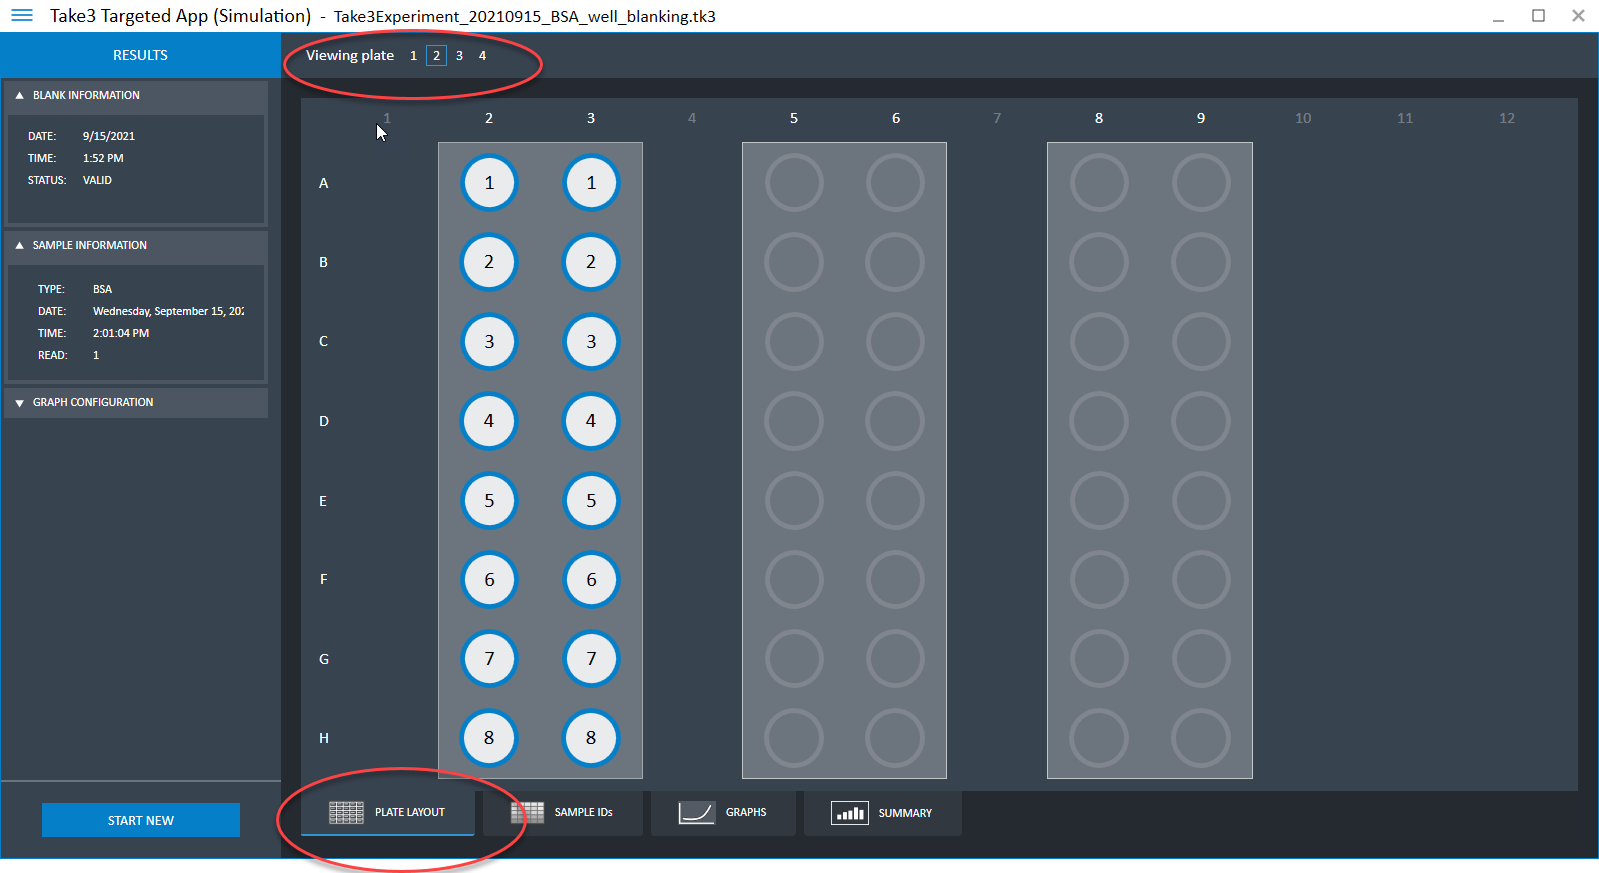1599x873 pixels.
Task: Collapse the Sample Information section
Action: [x=19, y=246]
